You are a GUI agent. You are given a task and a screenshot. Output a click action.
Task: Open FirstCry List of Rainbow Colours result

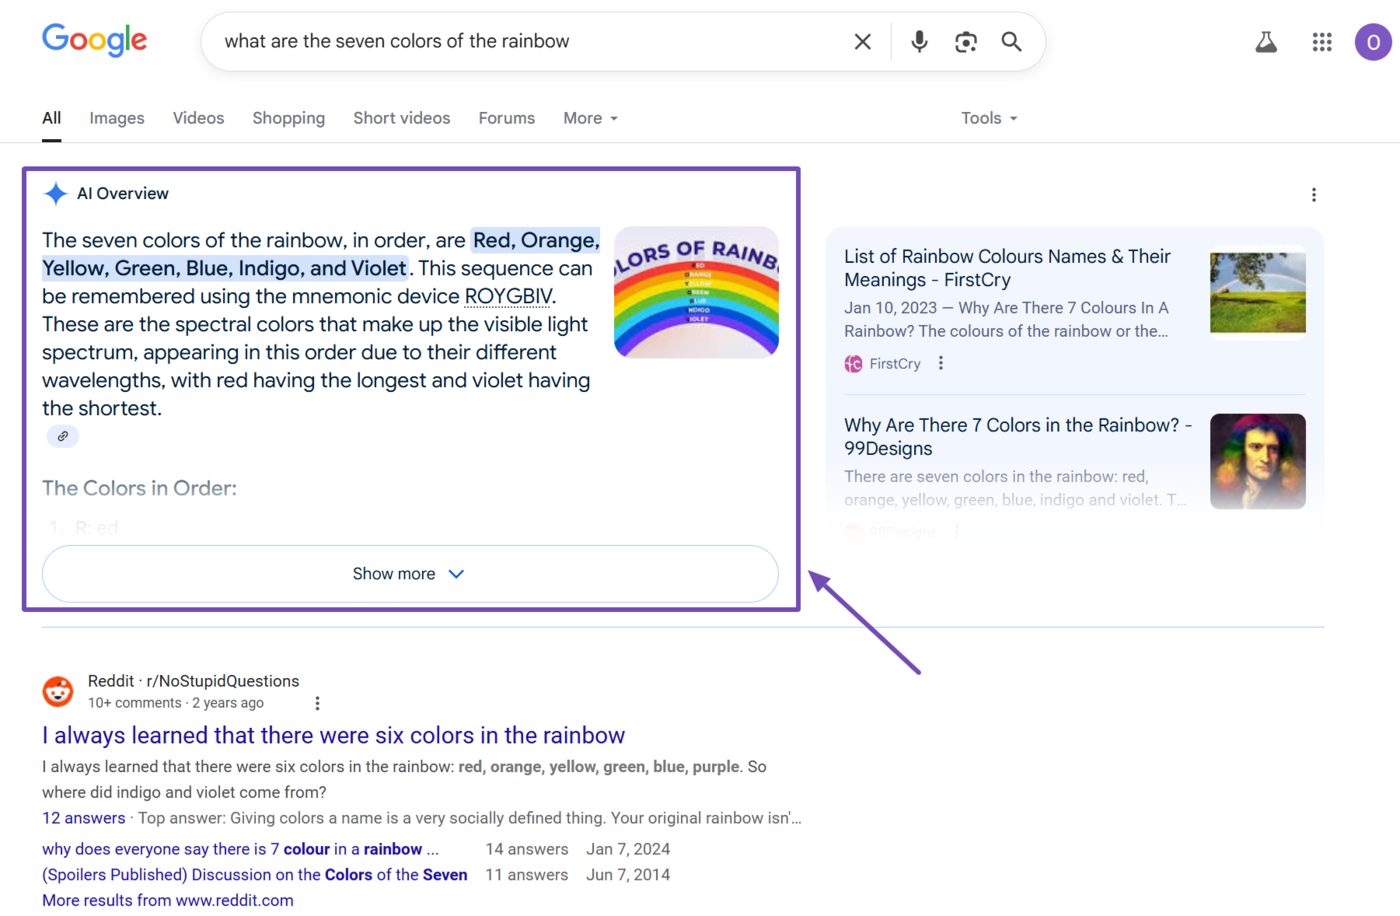[x=1007, y=268]
